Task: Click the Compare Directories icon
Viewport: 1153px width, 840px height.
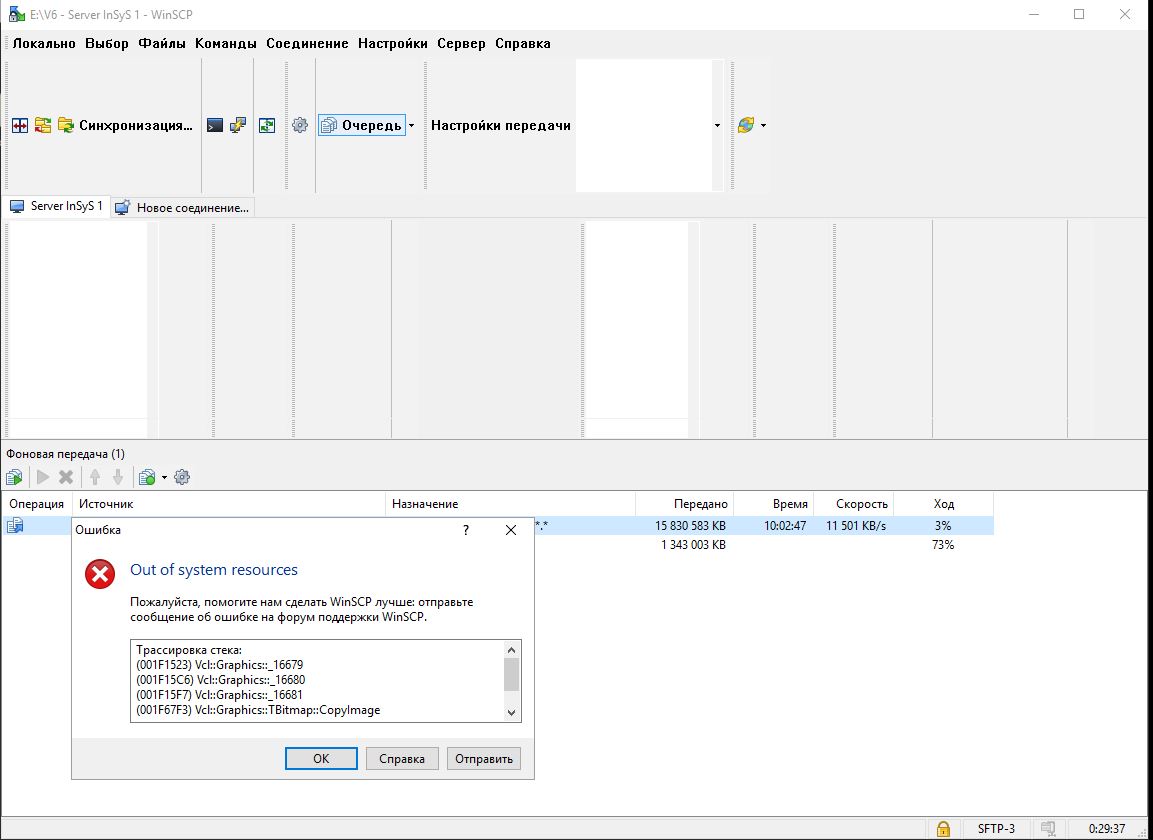Action: pos(19,125)
